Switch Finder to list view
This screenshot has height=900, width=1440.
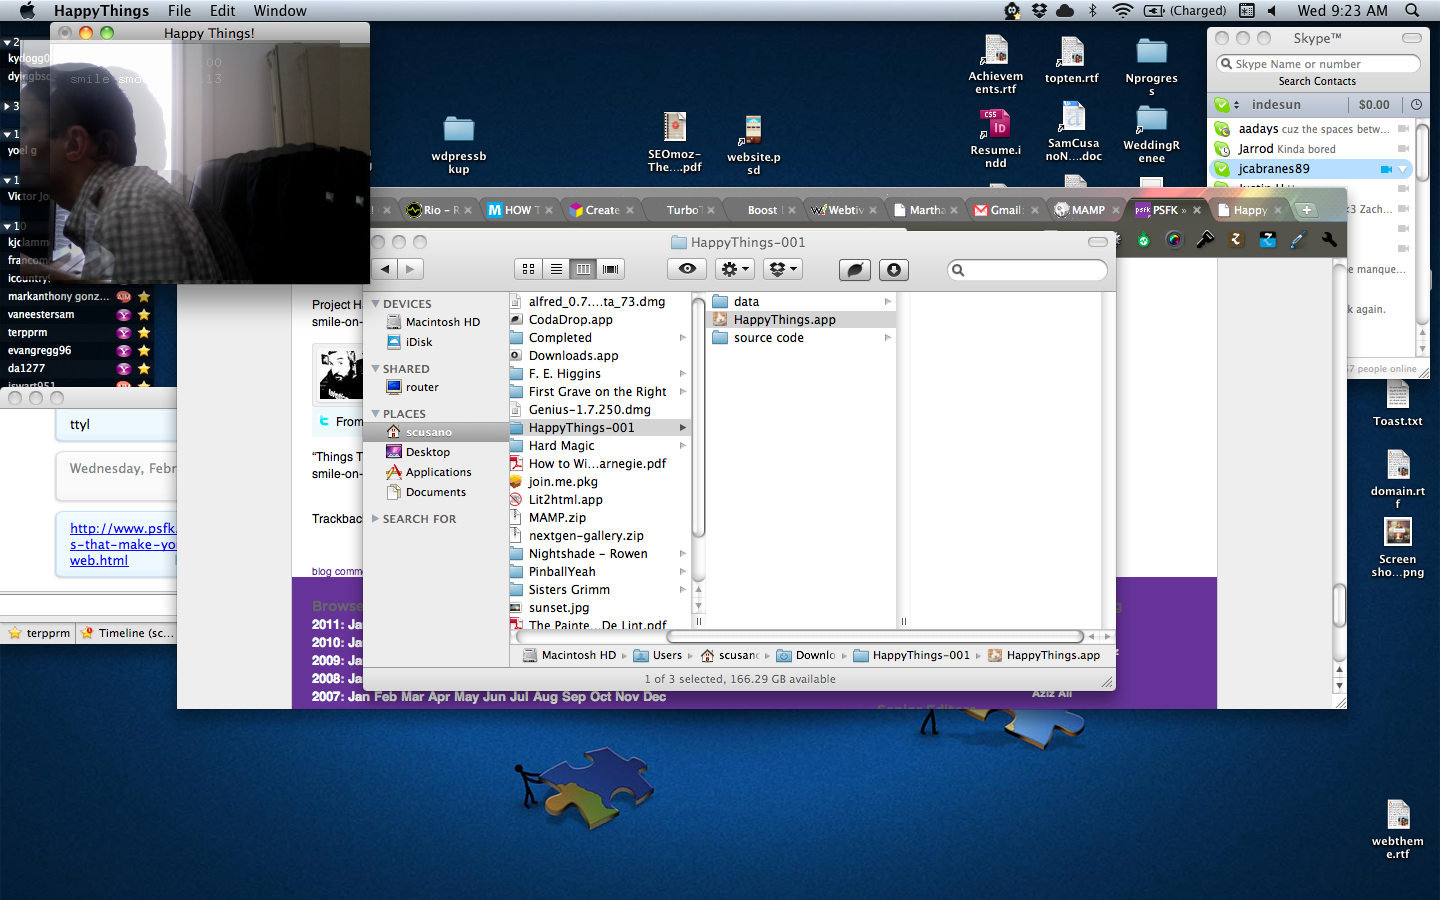point(556,269)
